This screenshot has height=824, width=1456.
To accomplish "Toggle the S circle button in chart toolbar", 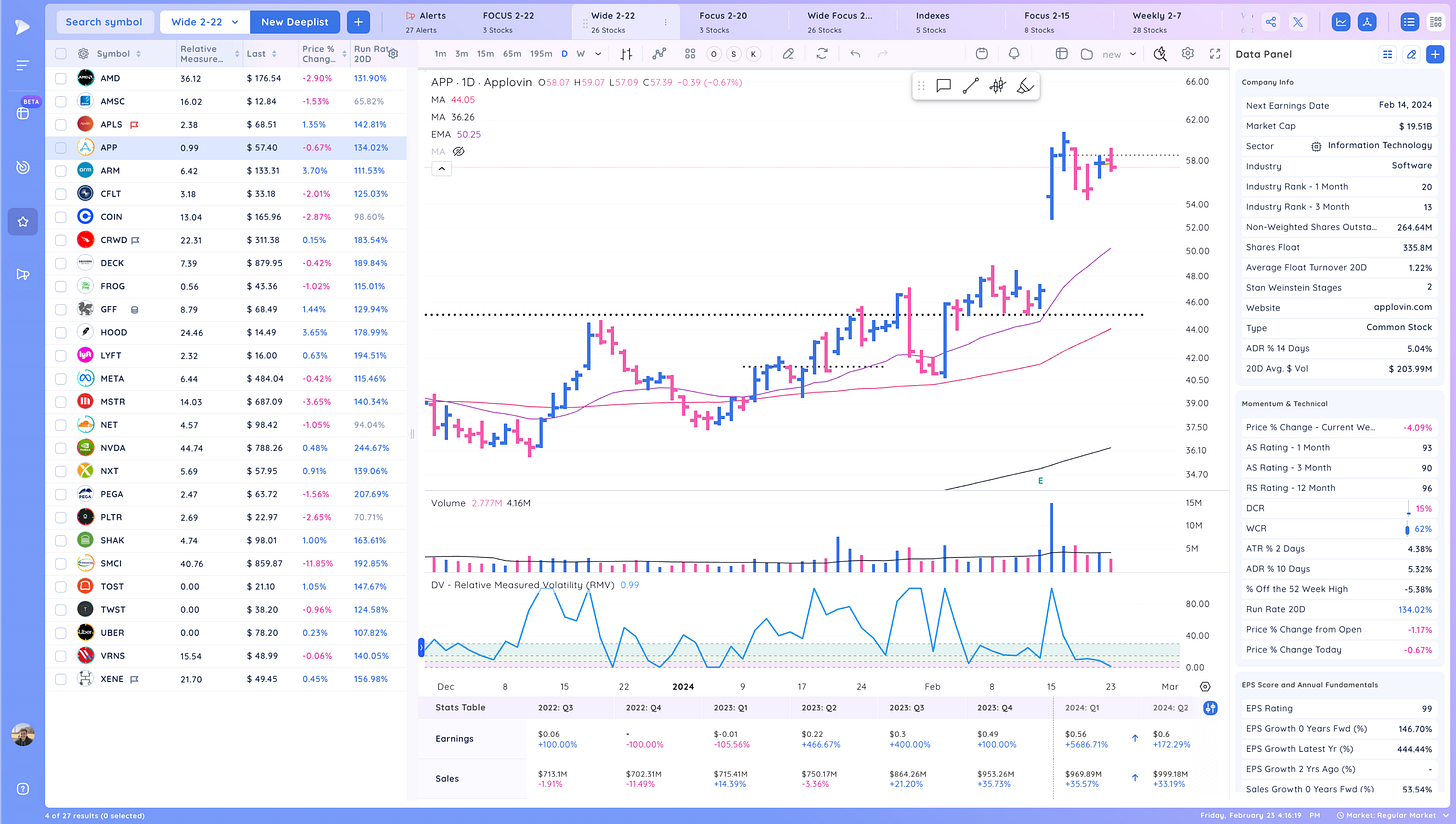I will pos(735,54).
